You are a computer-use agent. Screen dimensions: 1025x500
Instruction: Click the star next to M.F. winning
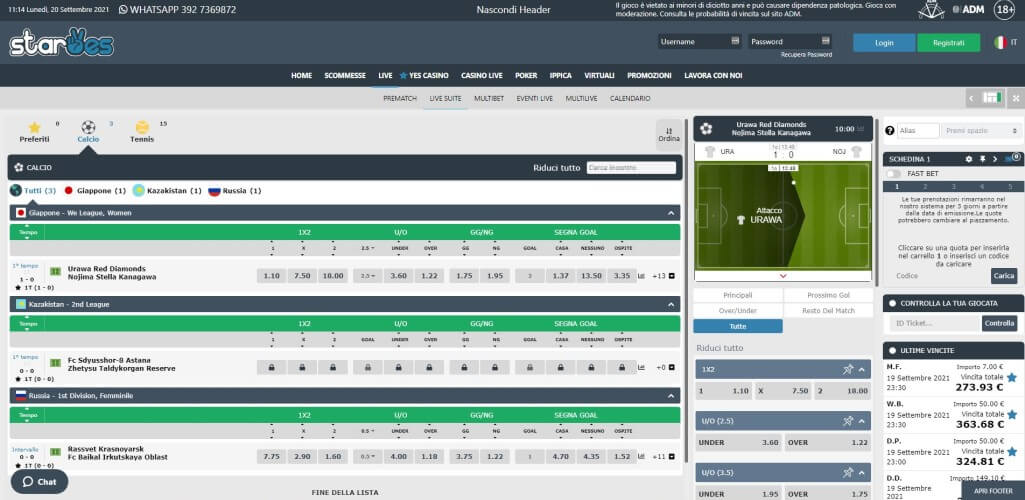(1011, 377)
